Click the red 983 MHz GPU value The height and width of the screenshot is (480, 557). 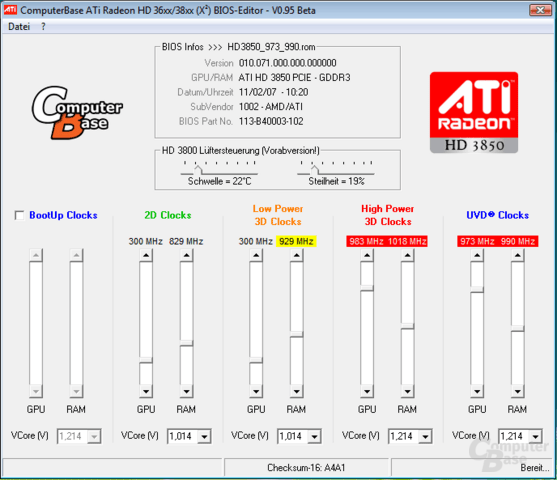pyautogui.click(x=366, y=242)
